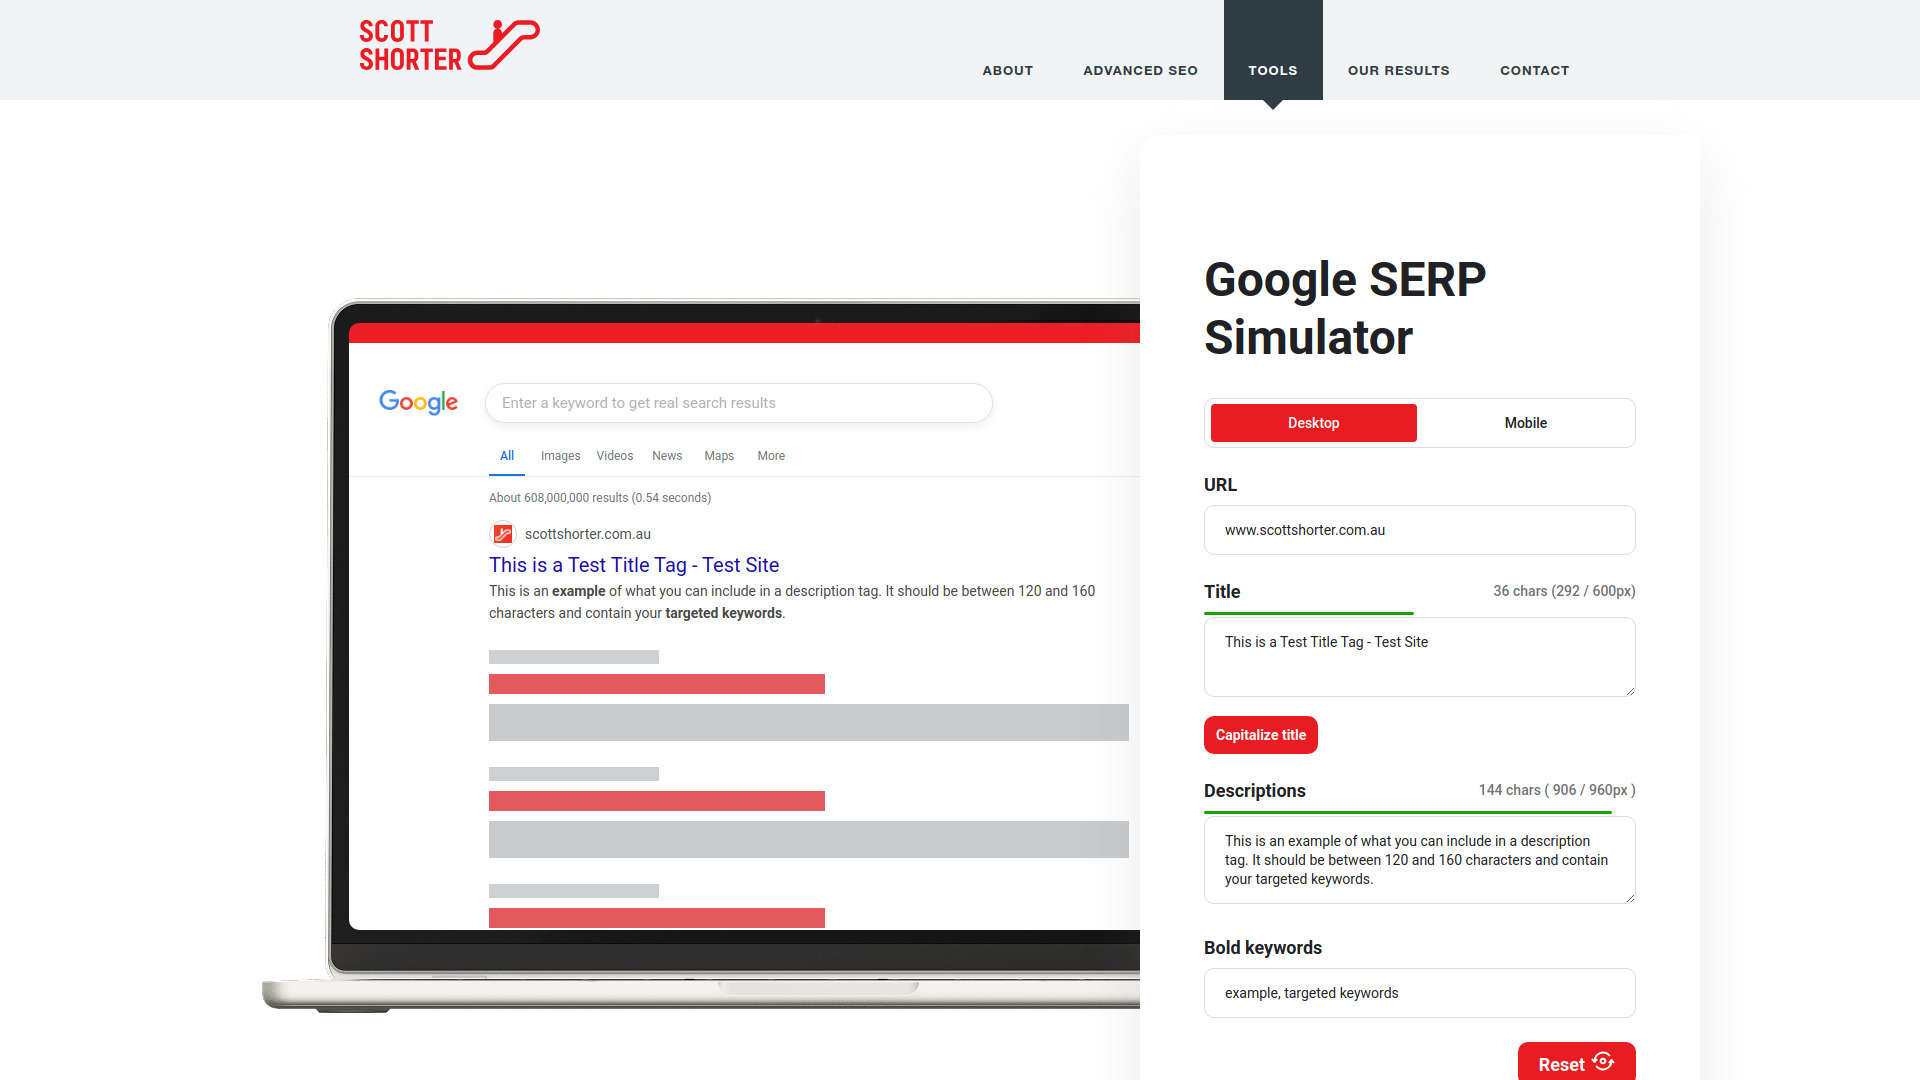
Task: Click the Bold keywords input field
Action: point(1420,993)
